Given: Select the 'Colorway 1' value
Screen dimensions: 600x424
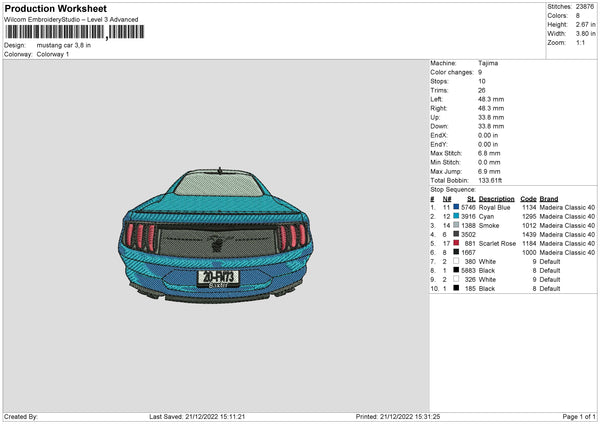Looking at the screenshot, I should pos(53,54).
